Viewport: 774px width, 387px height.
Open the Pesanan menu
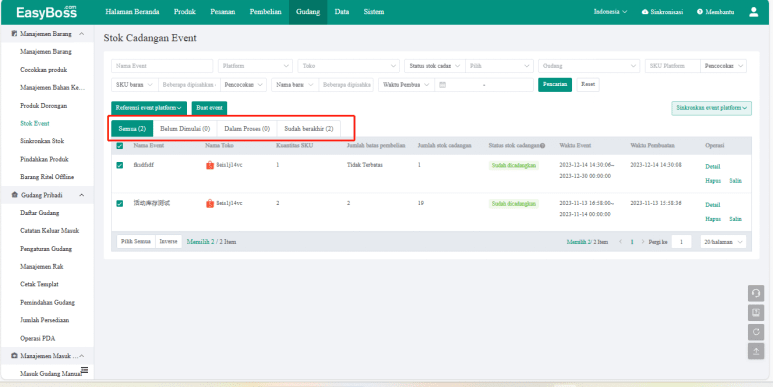pyautogui.click(x=222, y=12)
